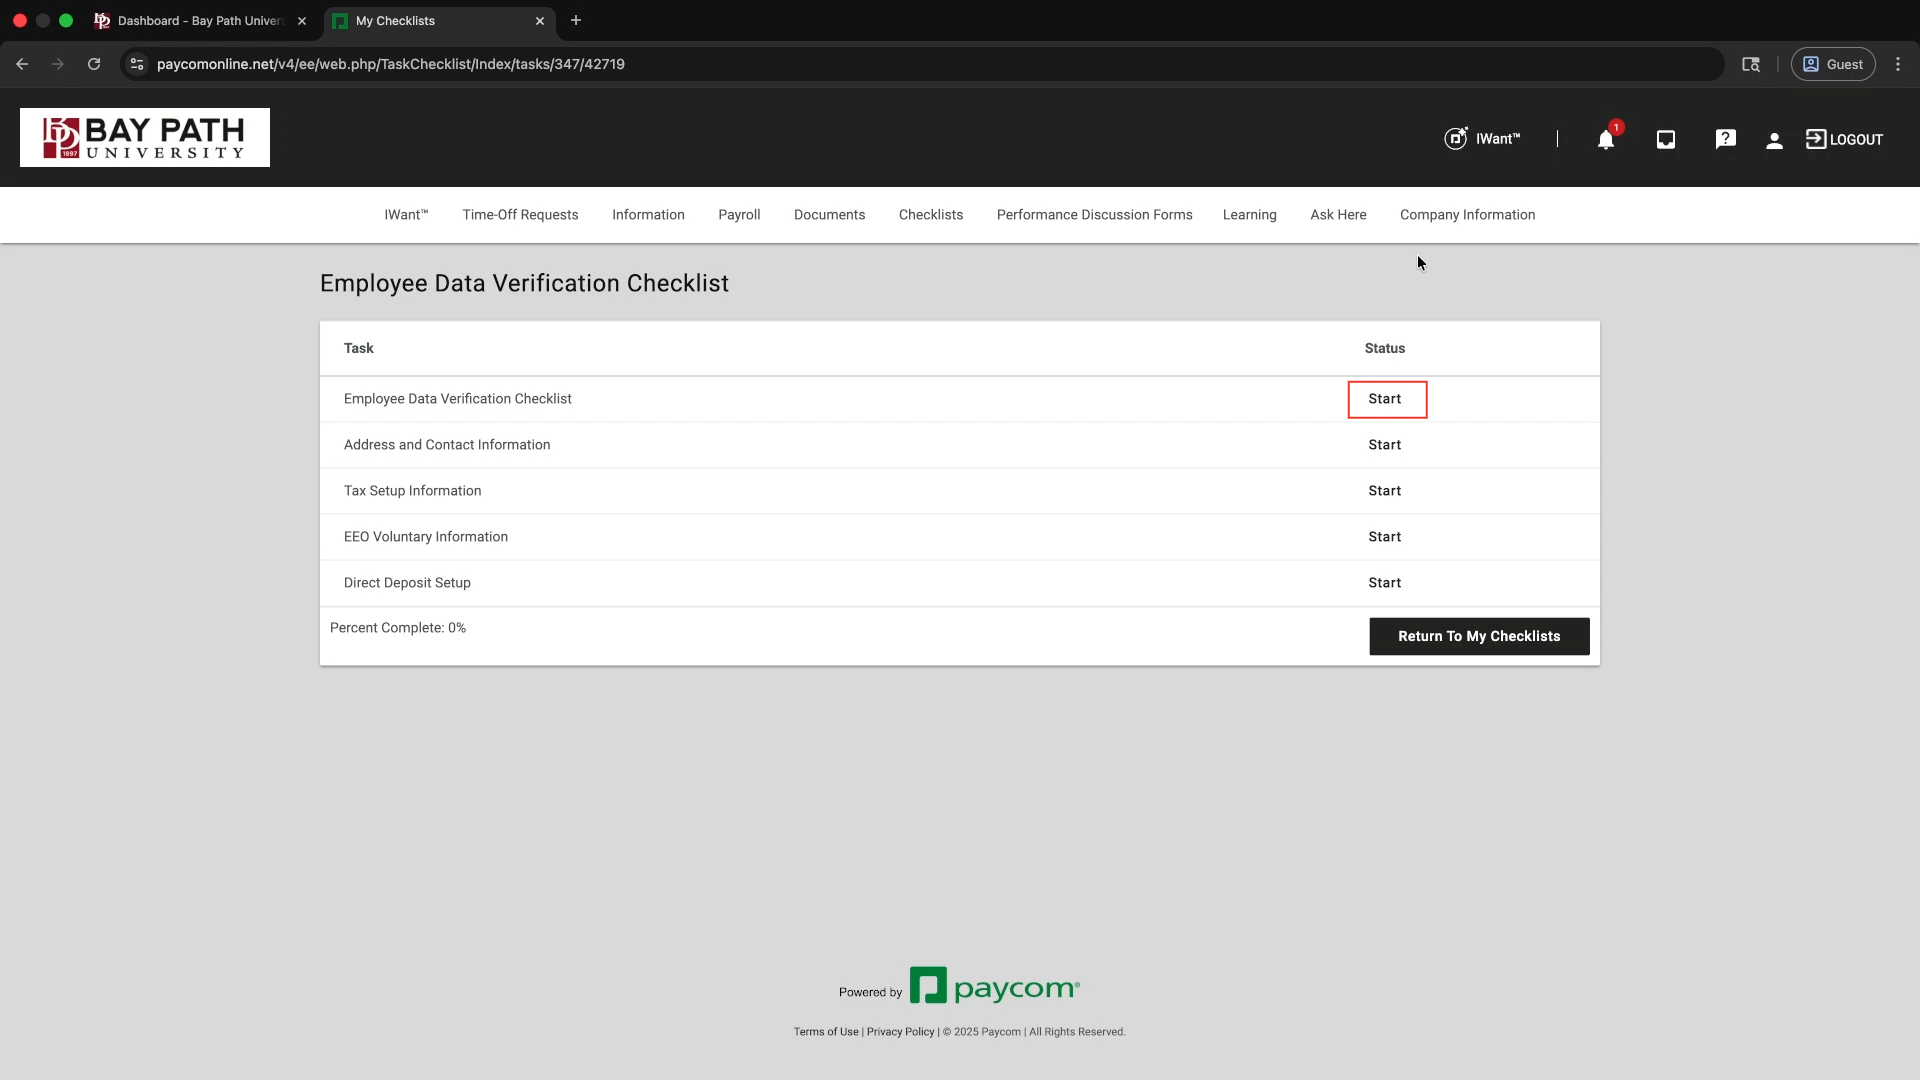Open the Privacy Policy footer link
This screenshot has width=1920, height=1080.
click(x=900, y=1032)
